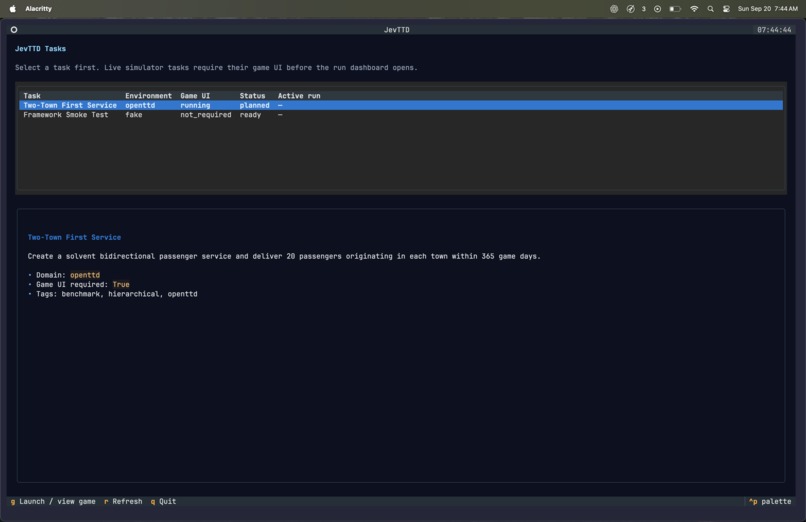Click the fake environment cell
Image resolution: width=806 pixels, height=522 pixels.
134,115
